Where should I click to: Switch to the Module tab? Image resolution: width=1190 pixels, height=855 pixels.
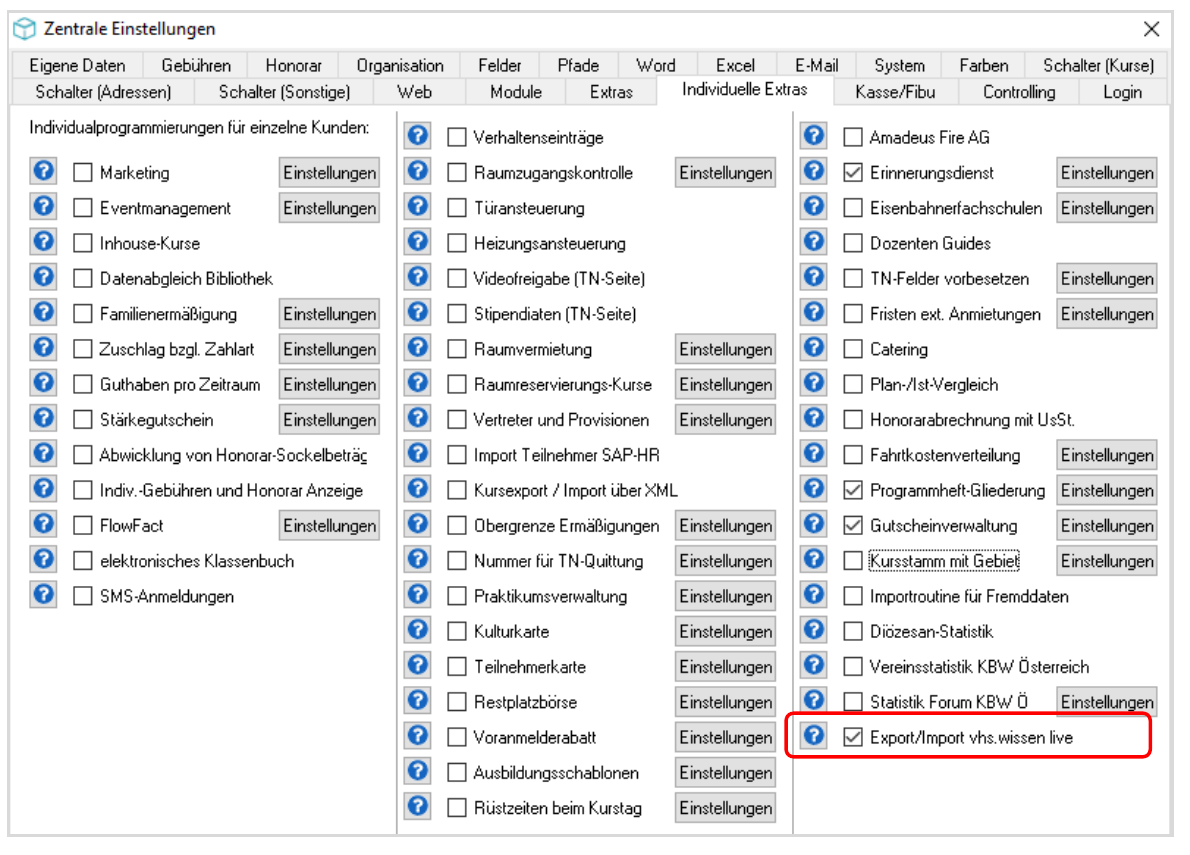coord(516,92)
